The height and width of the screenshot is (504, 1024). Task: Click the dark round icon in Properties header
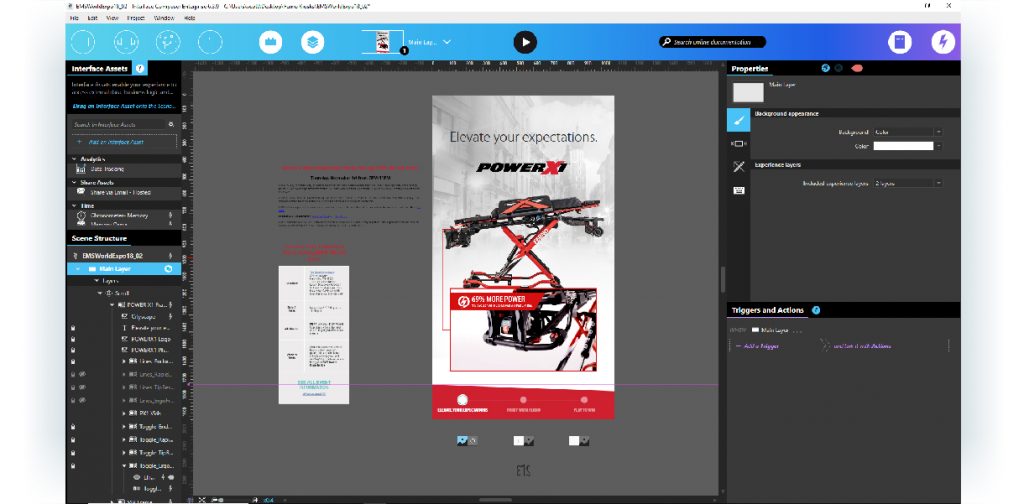tap(839, 68)
